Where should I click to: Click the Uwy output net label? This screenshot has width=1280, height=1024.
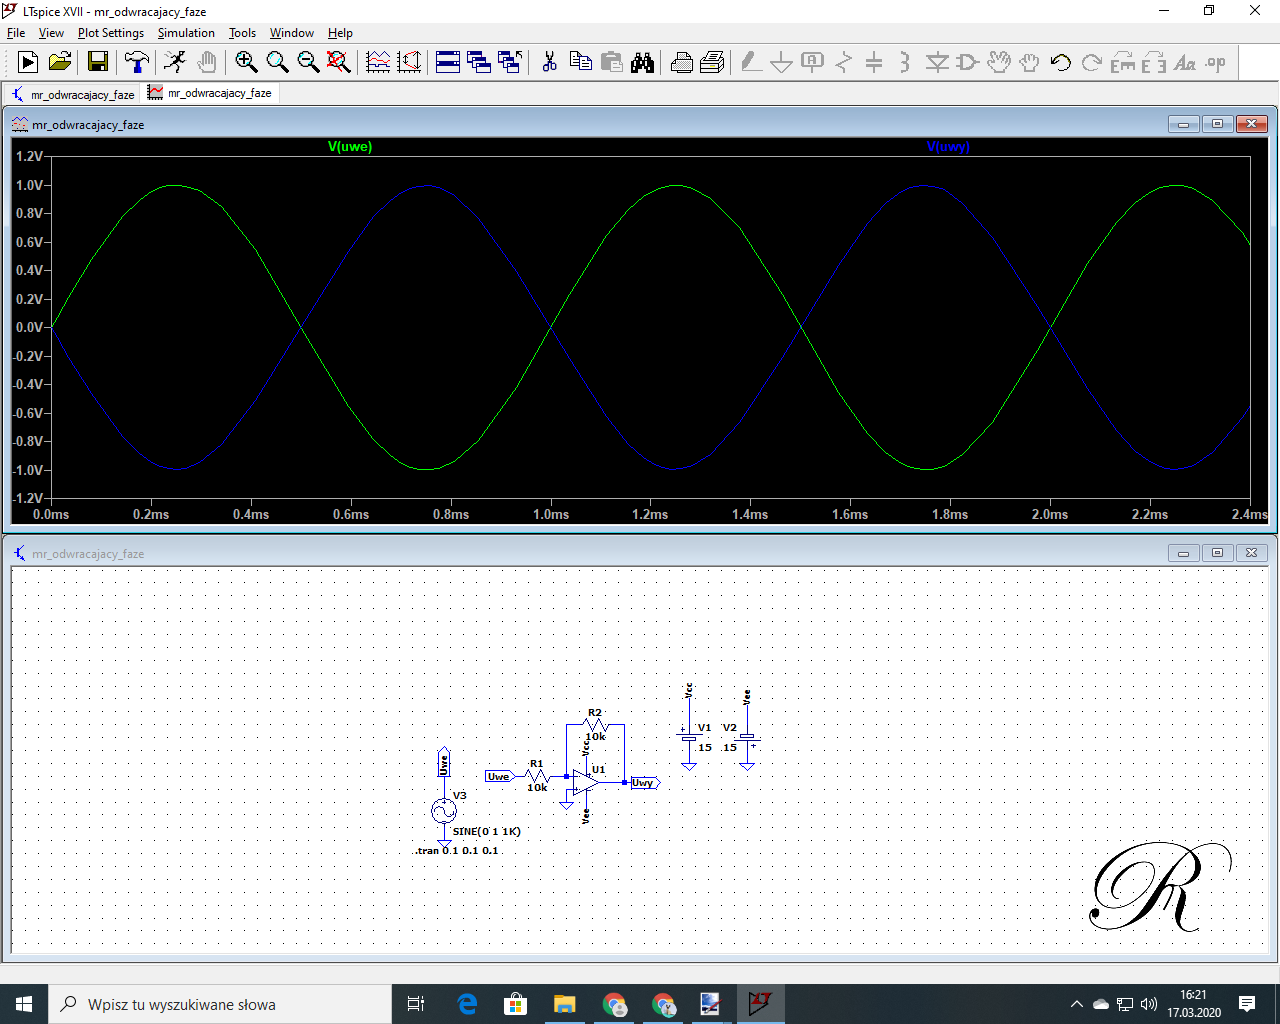pos(645,783)
